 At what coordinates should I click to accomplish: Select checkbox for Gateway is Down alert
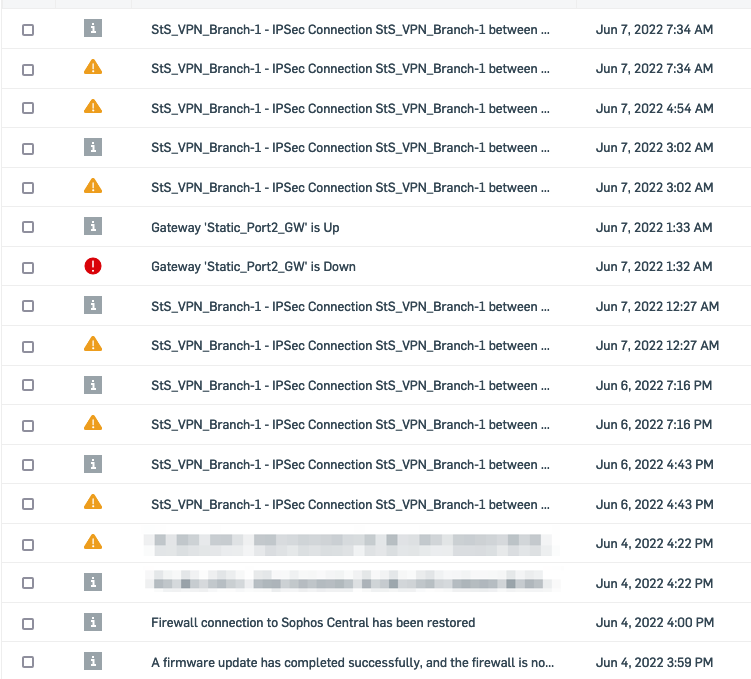click(28, 268)
